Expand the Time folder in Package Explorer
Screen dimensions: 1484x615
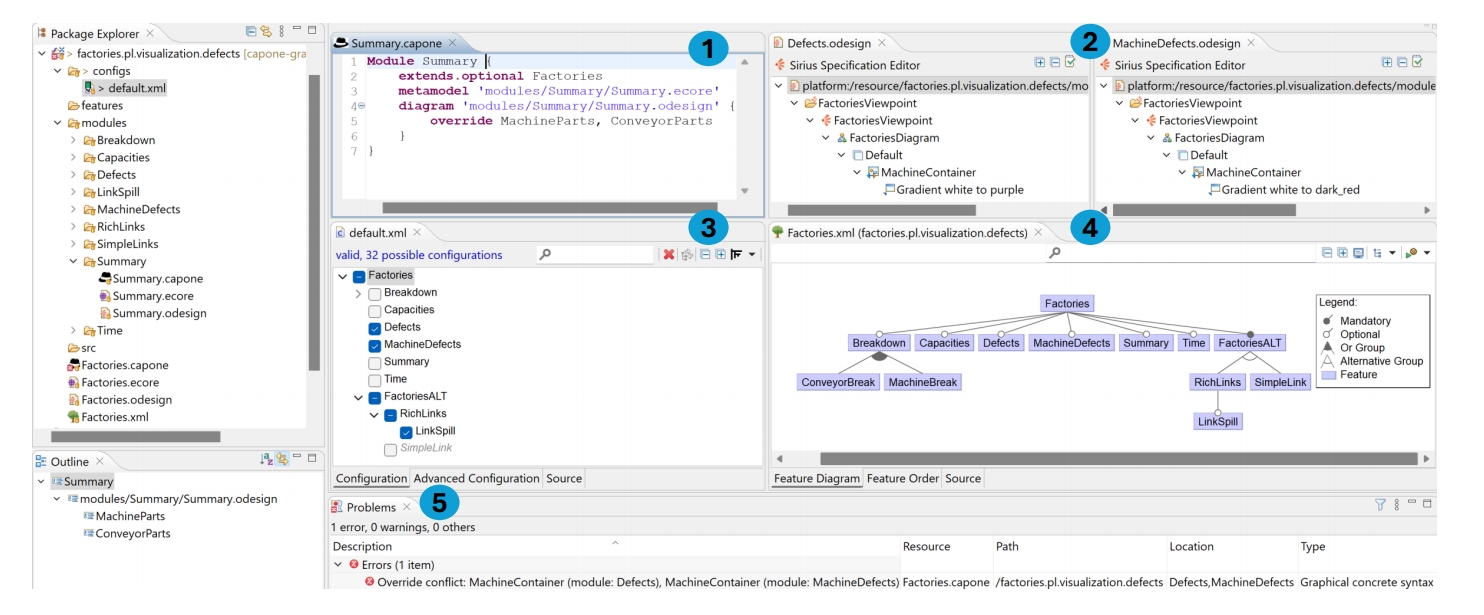point(73,331)
